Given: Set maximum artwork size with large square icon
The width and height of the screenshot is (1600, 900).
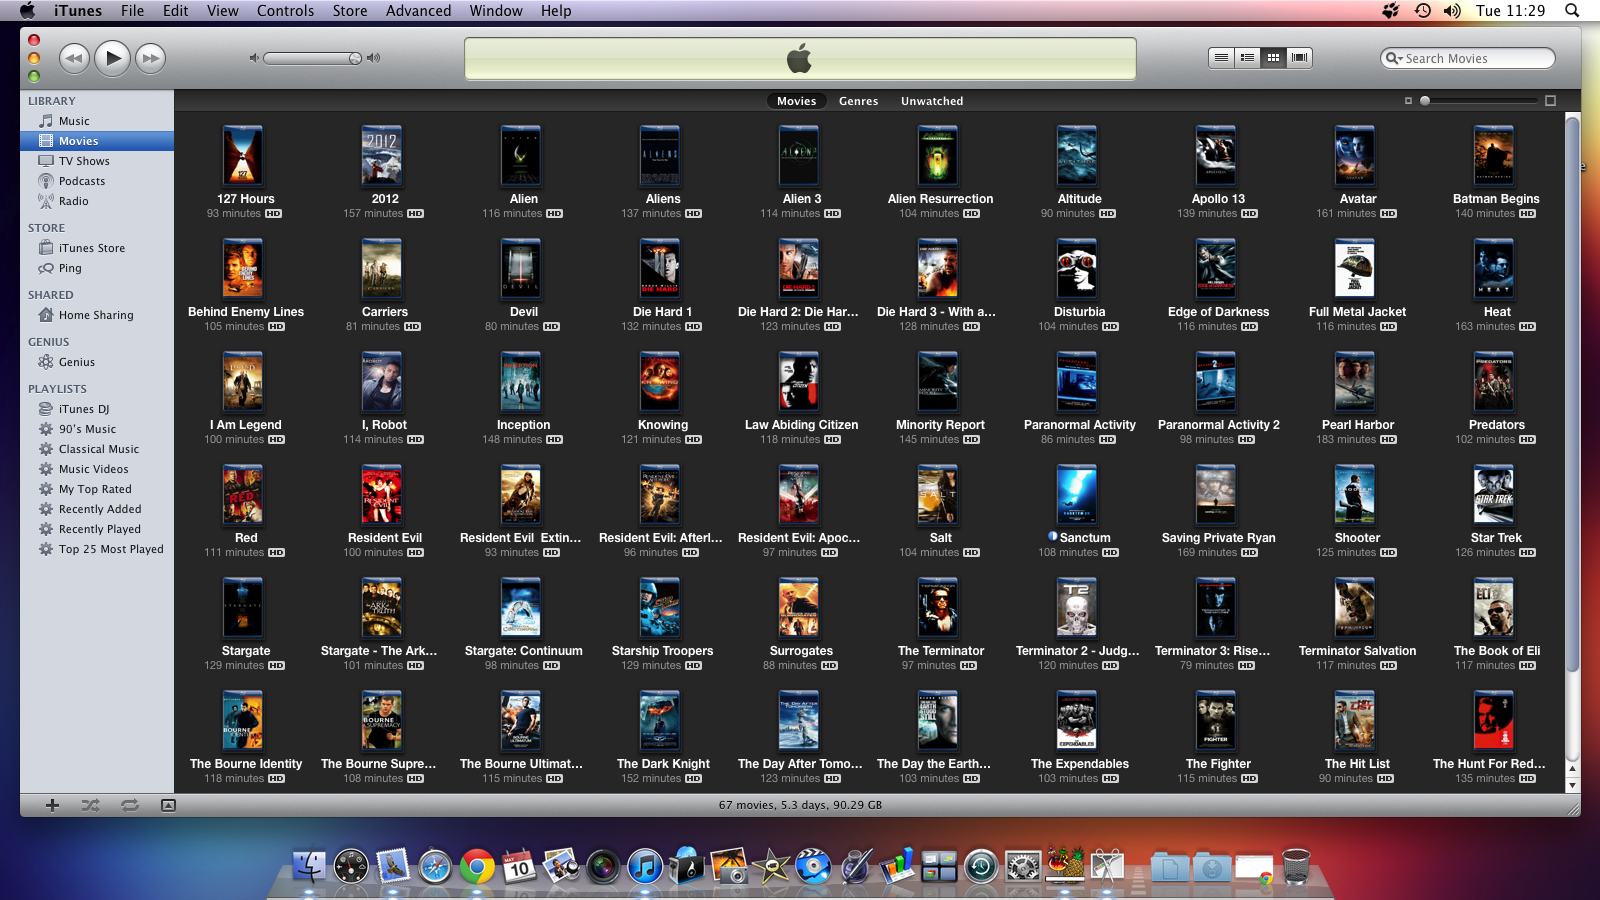Looking at the screenshot, I should [1551, 101].
